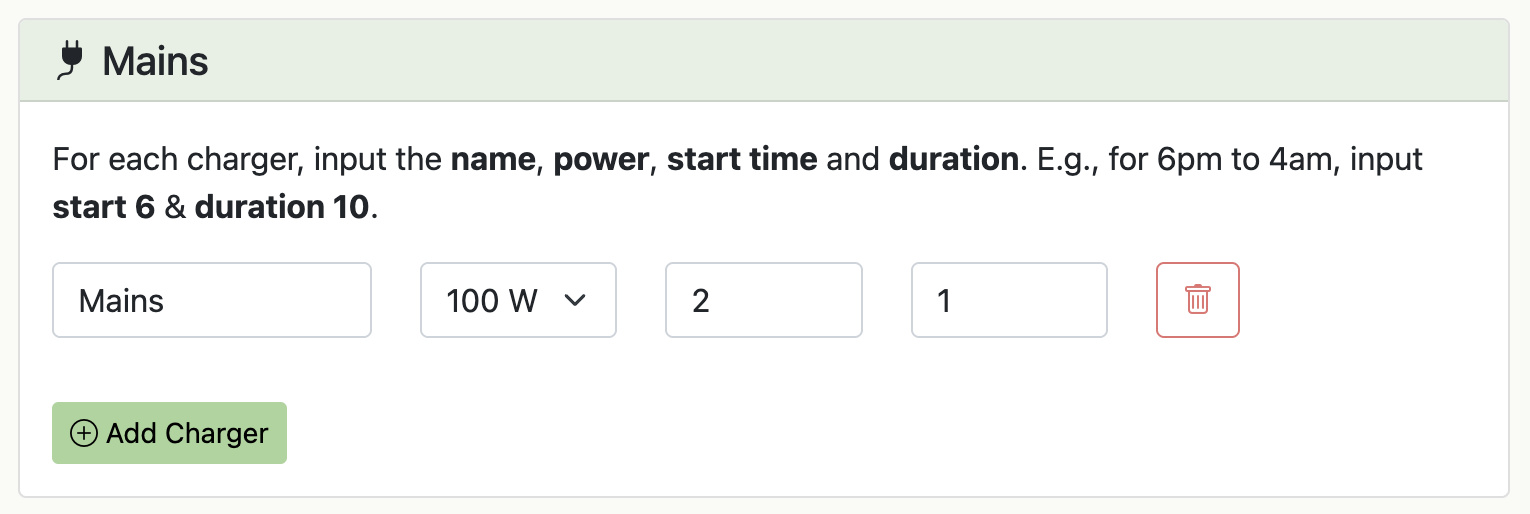Click the bold word "power" in the instructions
This screenshot has width=1530, height=514.
click(601, 159)
